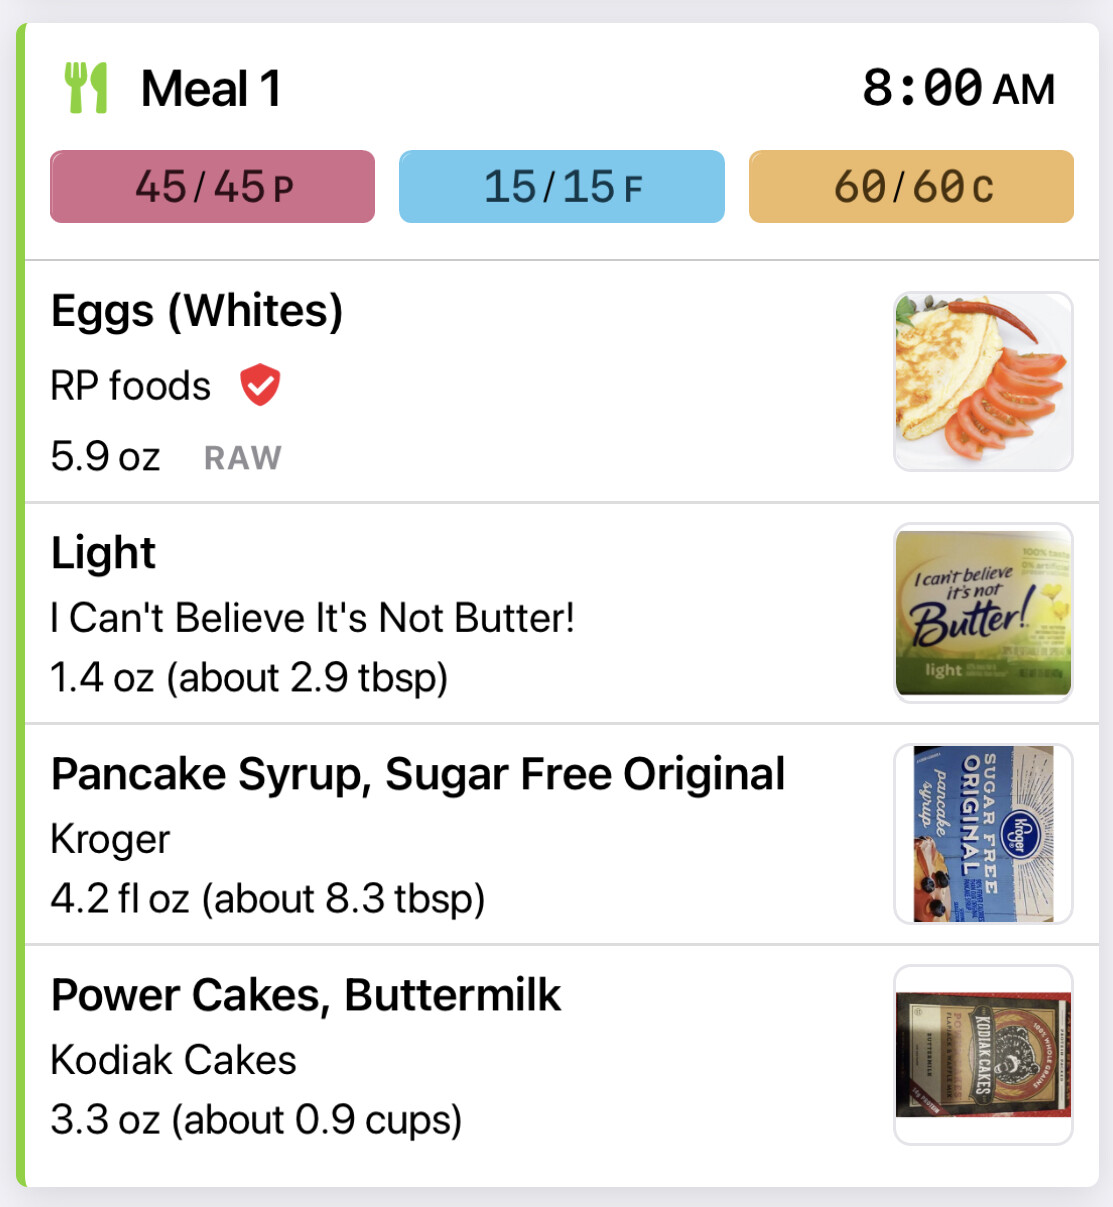Open the Eggs (Whites) food entry

click(x=197, y=311)
